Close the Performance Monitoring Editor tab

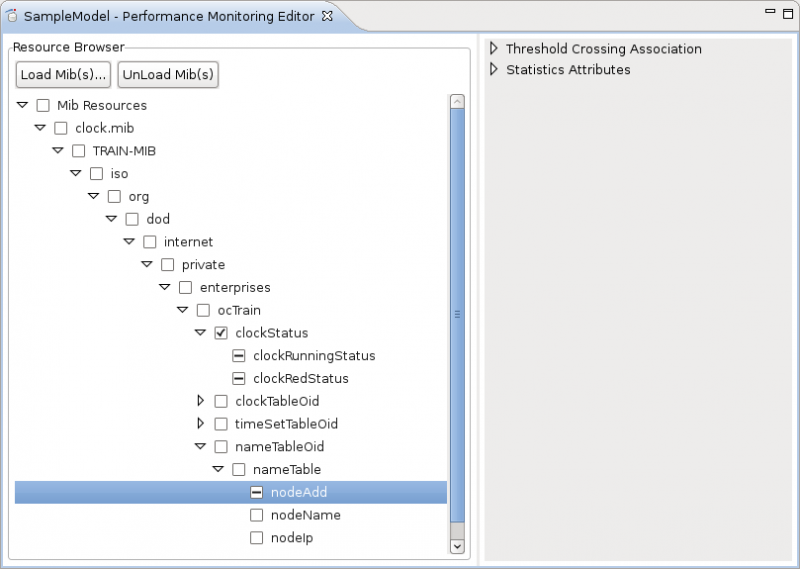point(327,16)
